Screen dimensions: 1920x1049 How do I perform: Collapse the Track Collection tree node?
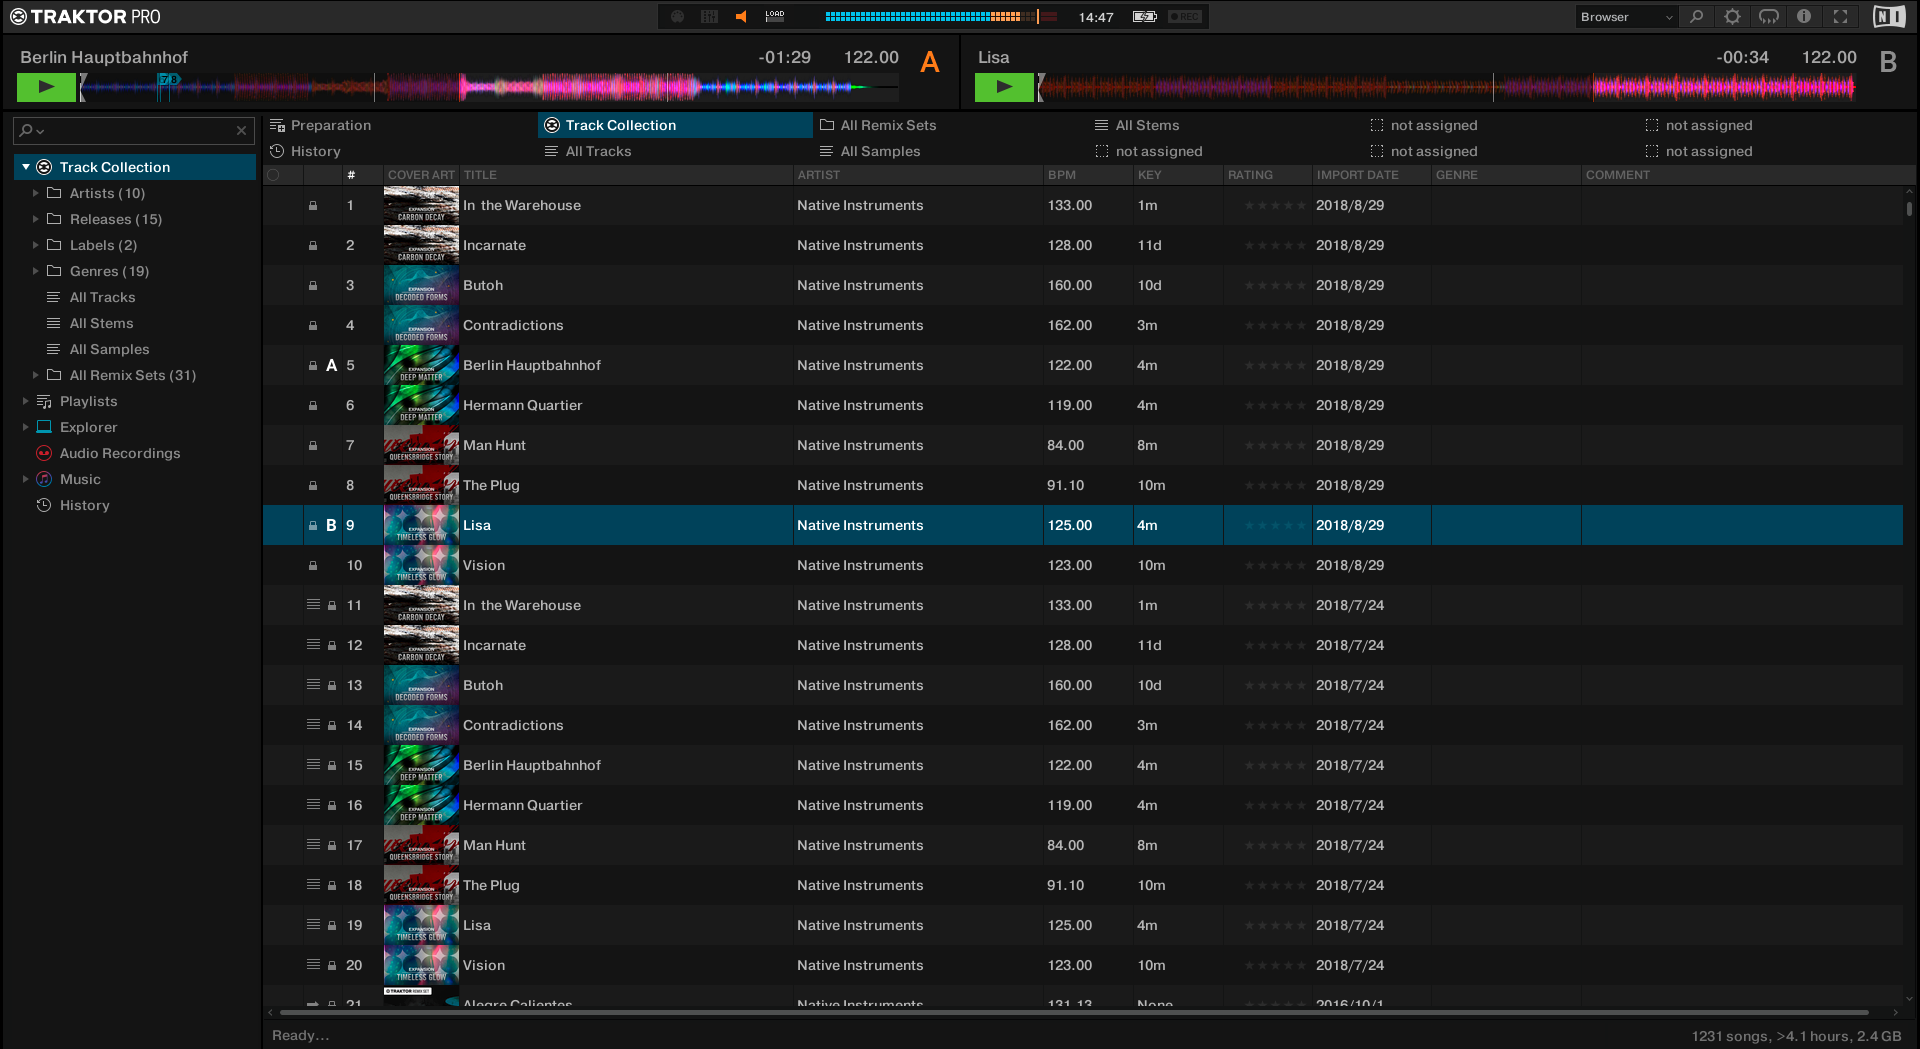[26, 167]
